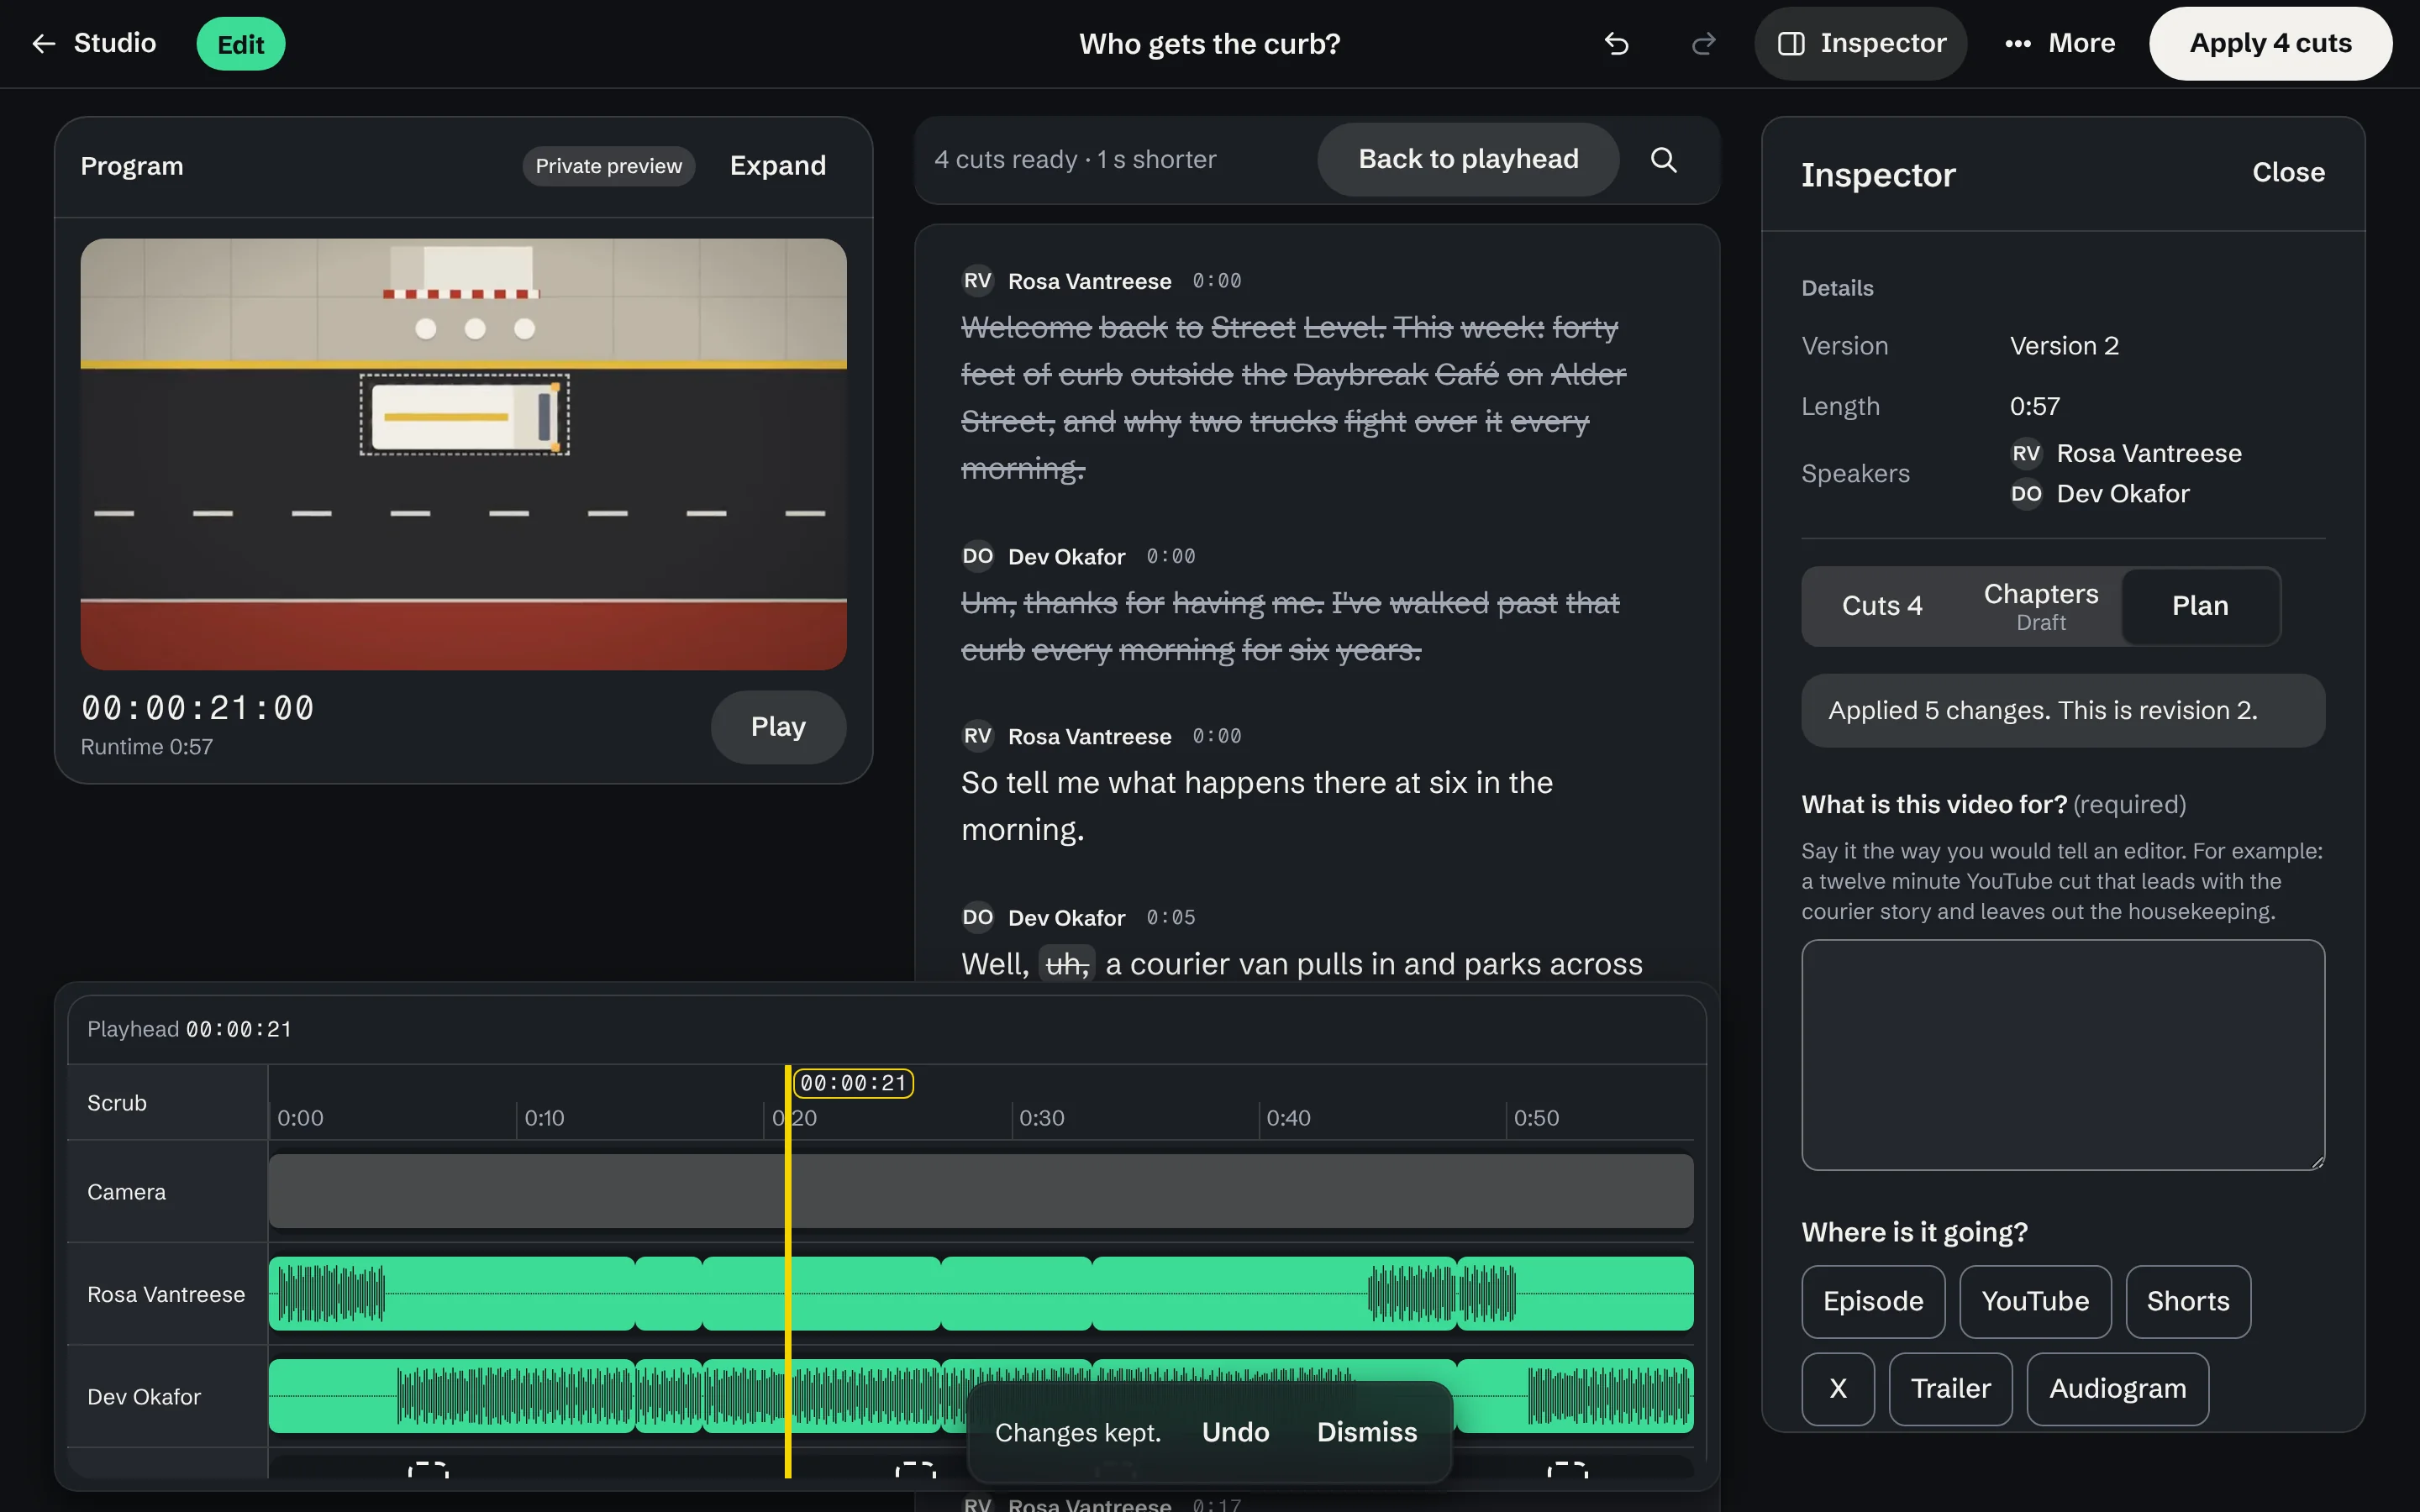Undo the kept changes in toast
The width and height of the screenshot is (2420, 1512).
[x=1235, y=1432]
